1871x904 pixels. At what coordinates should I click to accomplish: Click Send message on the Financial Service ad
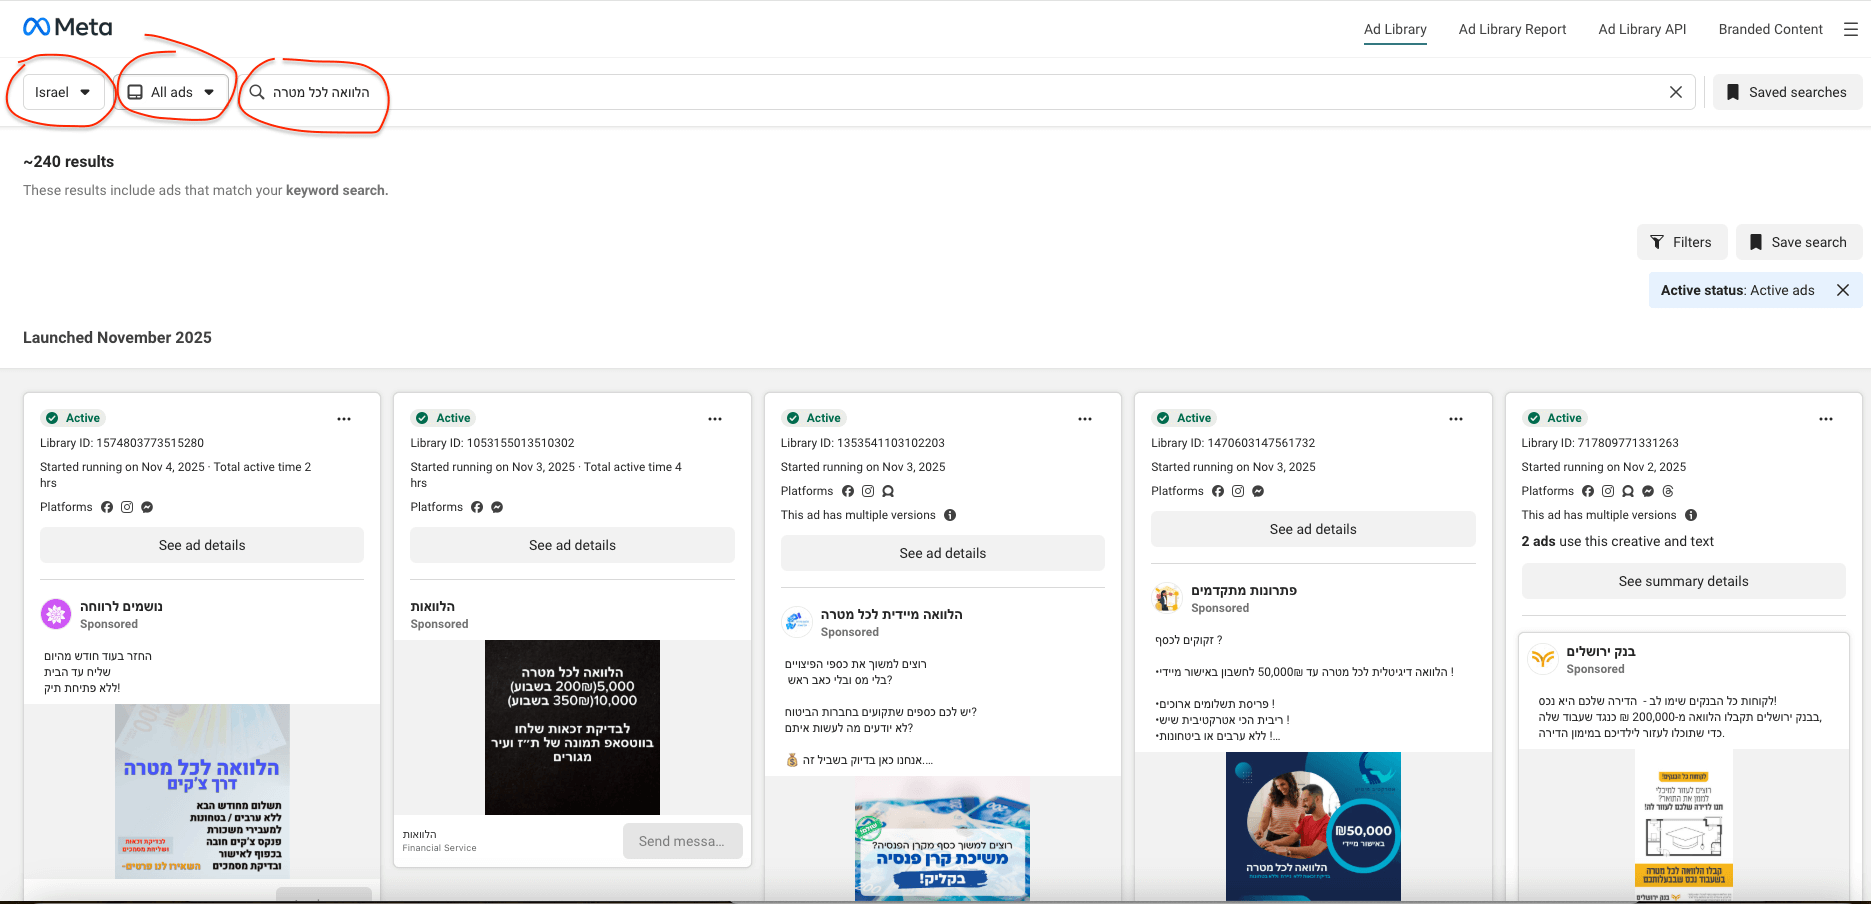pyautogui.click(x=683, y=841)
